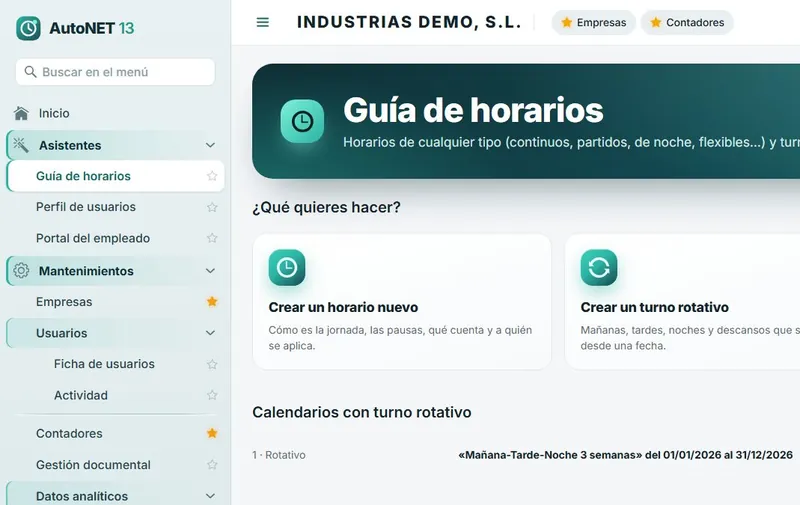Click the clock icon in Guía de horarios banner
The image size is (800, 505).
[302, 121]
